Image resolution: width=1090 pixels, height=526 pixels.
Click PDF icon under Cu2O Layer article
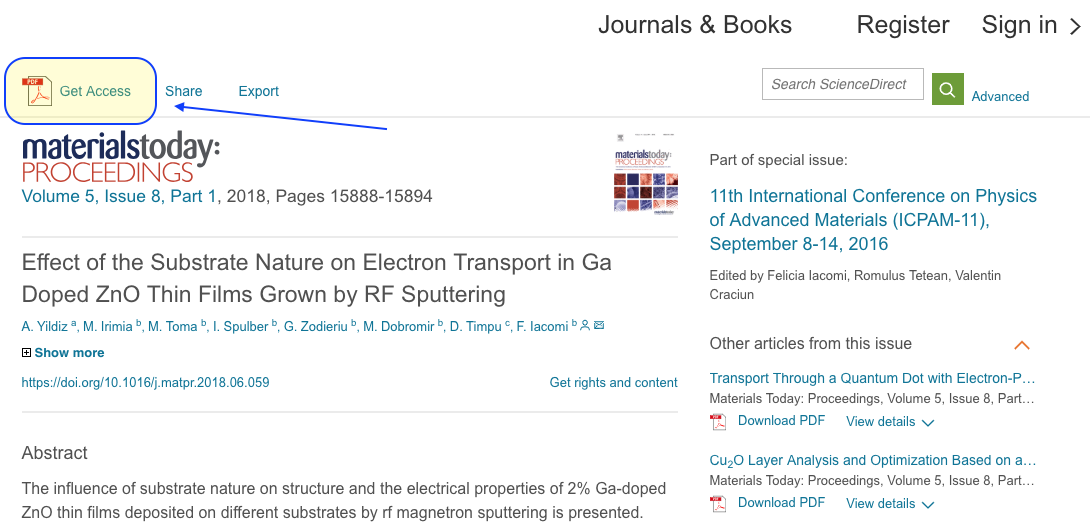(717, 504)
